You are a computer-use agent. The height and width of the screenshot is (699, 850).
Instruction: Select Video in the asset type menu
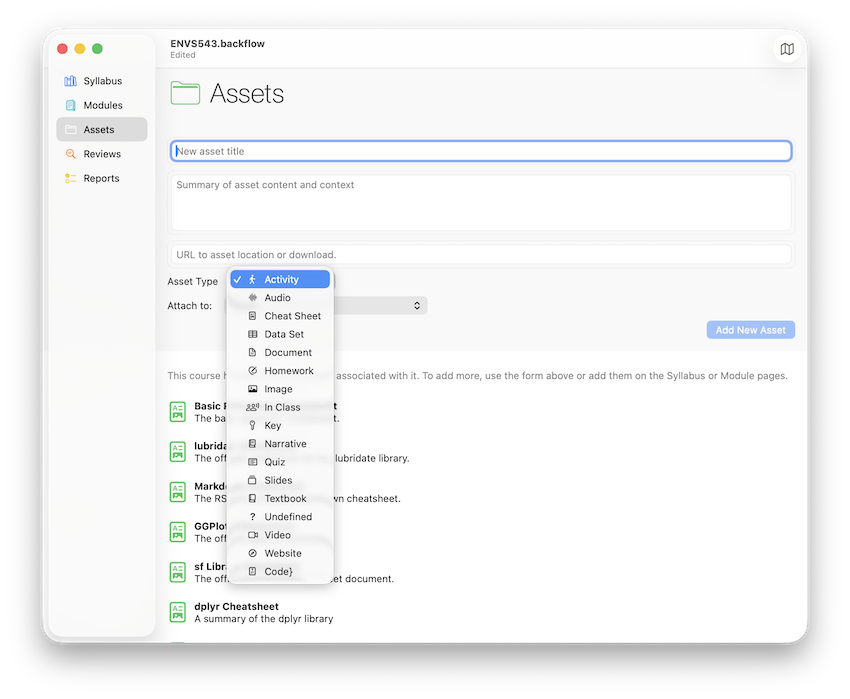277,535
